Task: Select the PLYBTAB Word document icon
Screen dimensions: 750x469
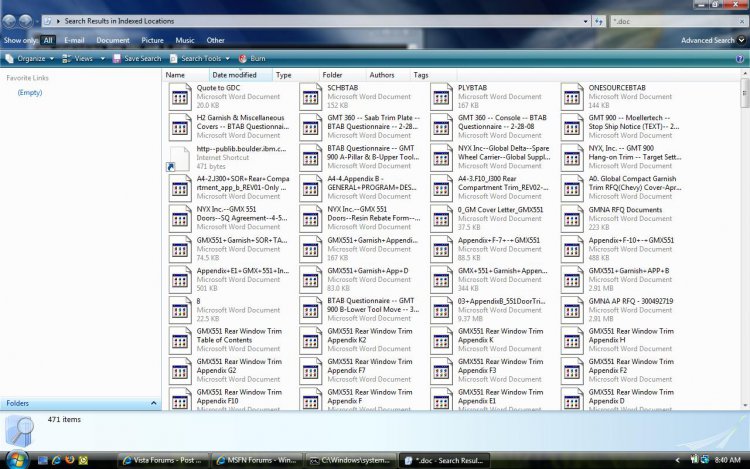Action: tap(441, 97)
